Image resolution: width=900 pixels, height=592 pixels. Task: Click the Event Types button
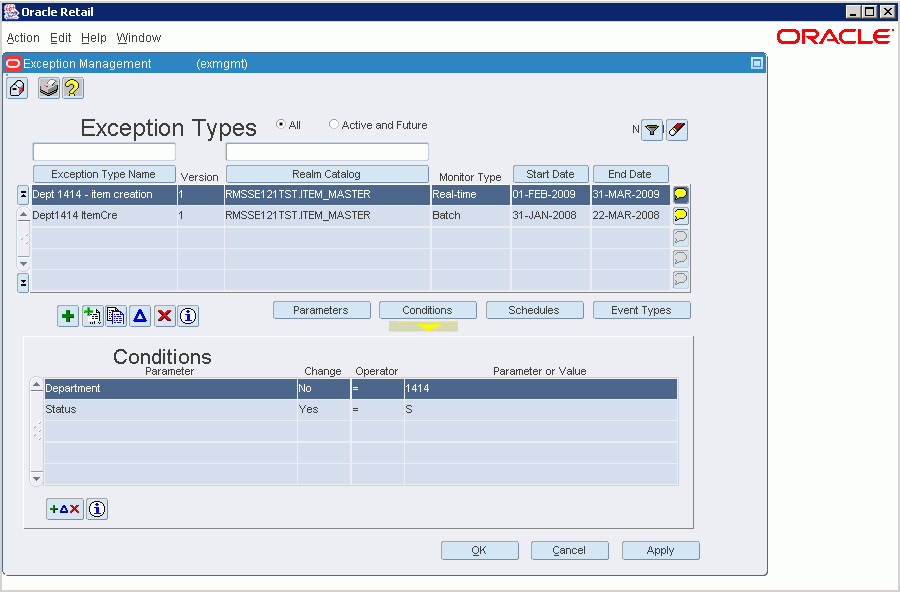[x=642, y=310]
